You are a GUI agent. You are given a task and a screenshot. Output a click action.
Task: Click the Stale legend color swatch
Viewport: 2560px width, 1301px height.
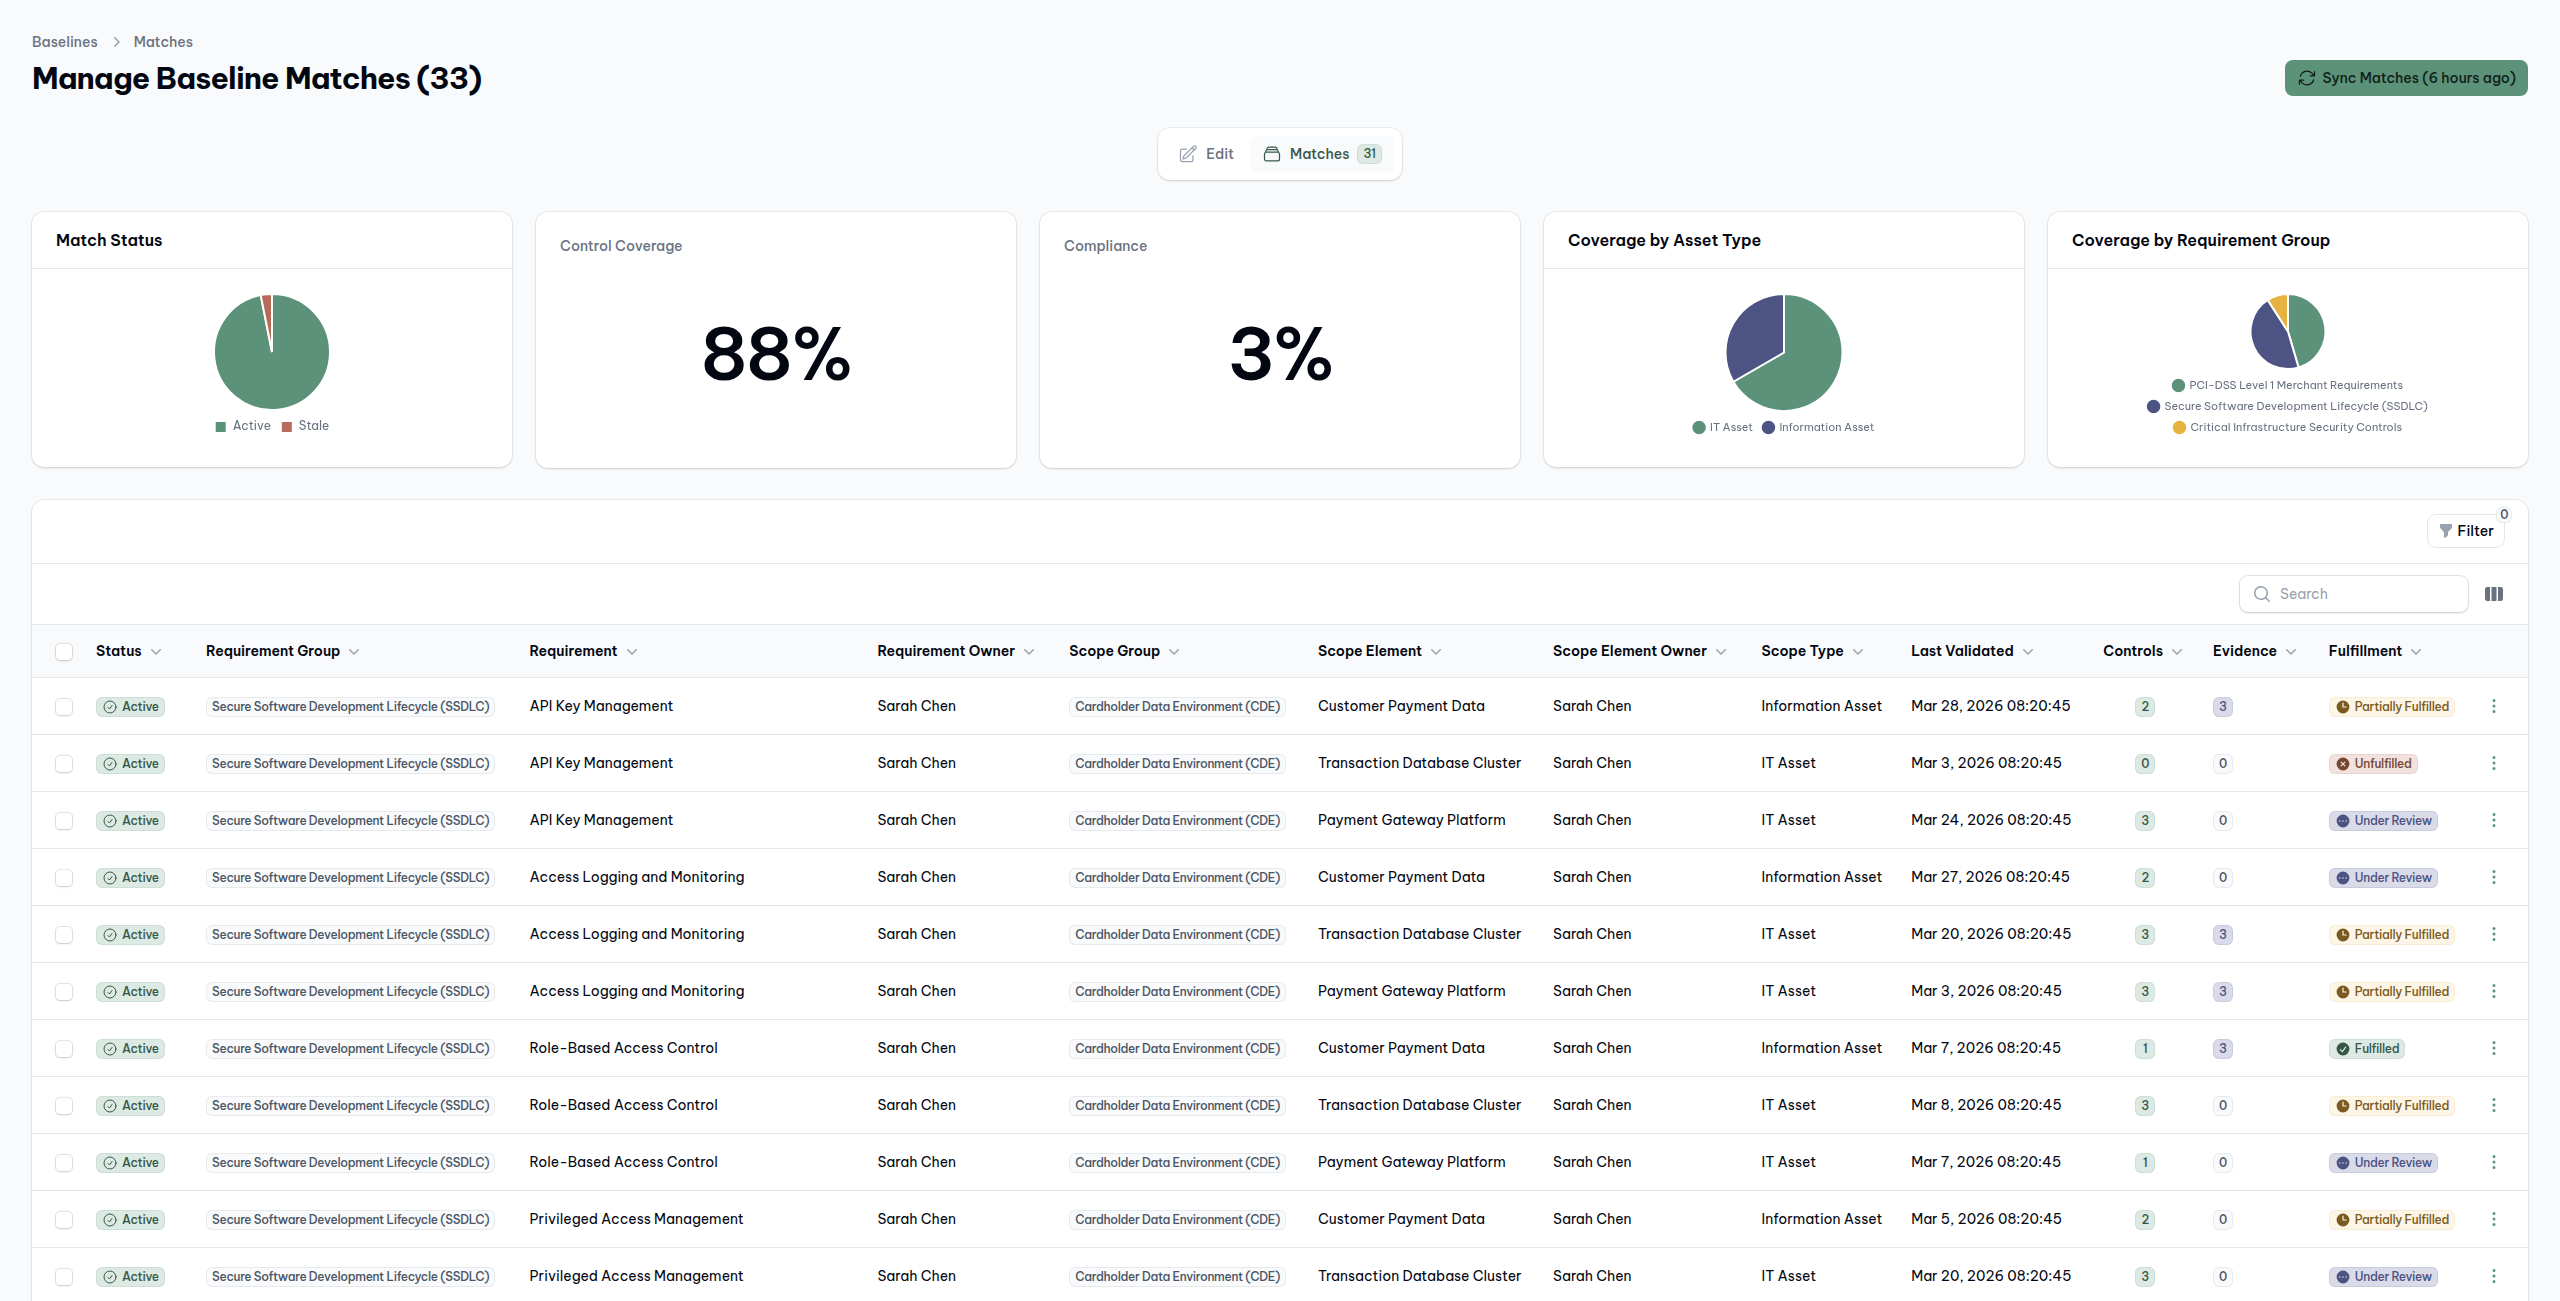pyautogui.click(x=287, y=427)
